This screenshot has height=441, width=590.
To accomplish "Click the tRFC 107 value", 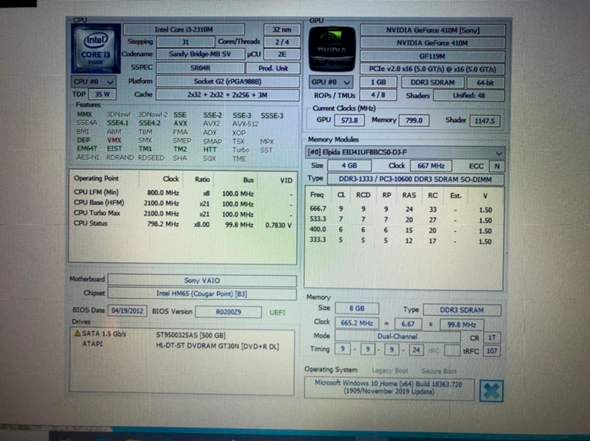I will pos(492,351).
